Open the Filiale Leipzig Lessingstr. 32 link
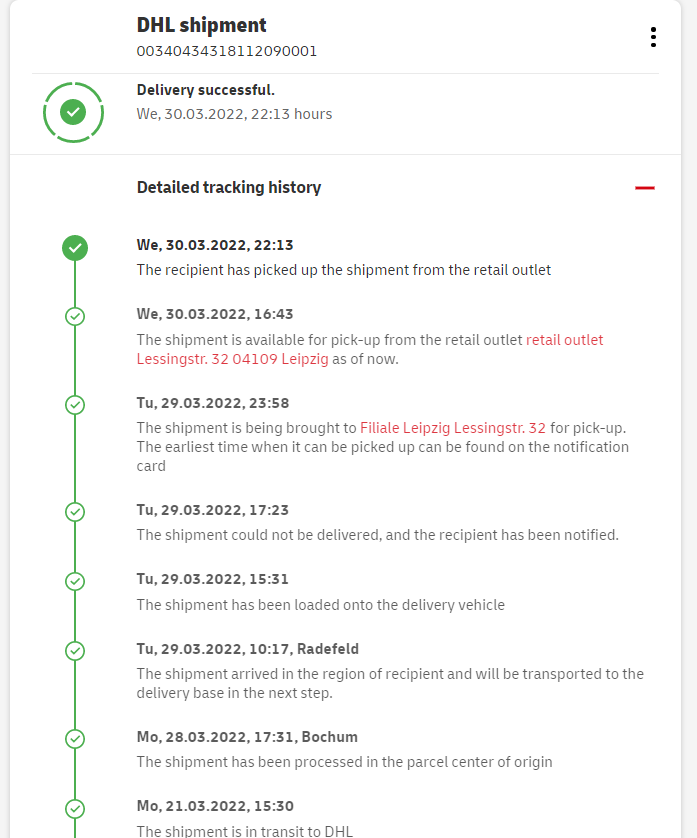The image size is (697, 838). point(453,428)
